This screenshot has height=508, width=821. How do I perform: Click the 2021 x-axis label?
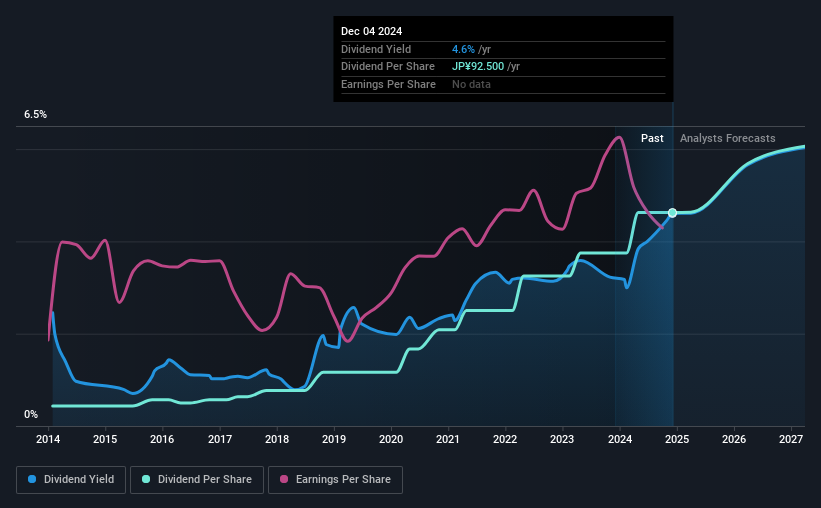pyautogui.click(x=448, y=439)
